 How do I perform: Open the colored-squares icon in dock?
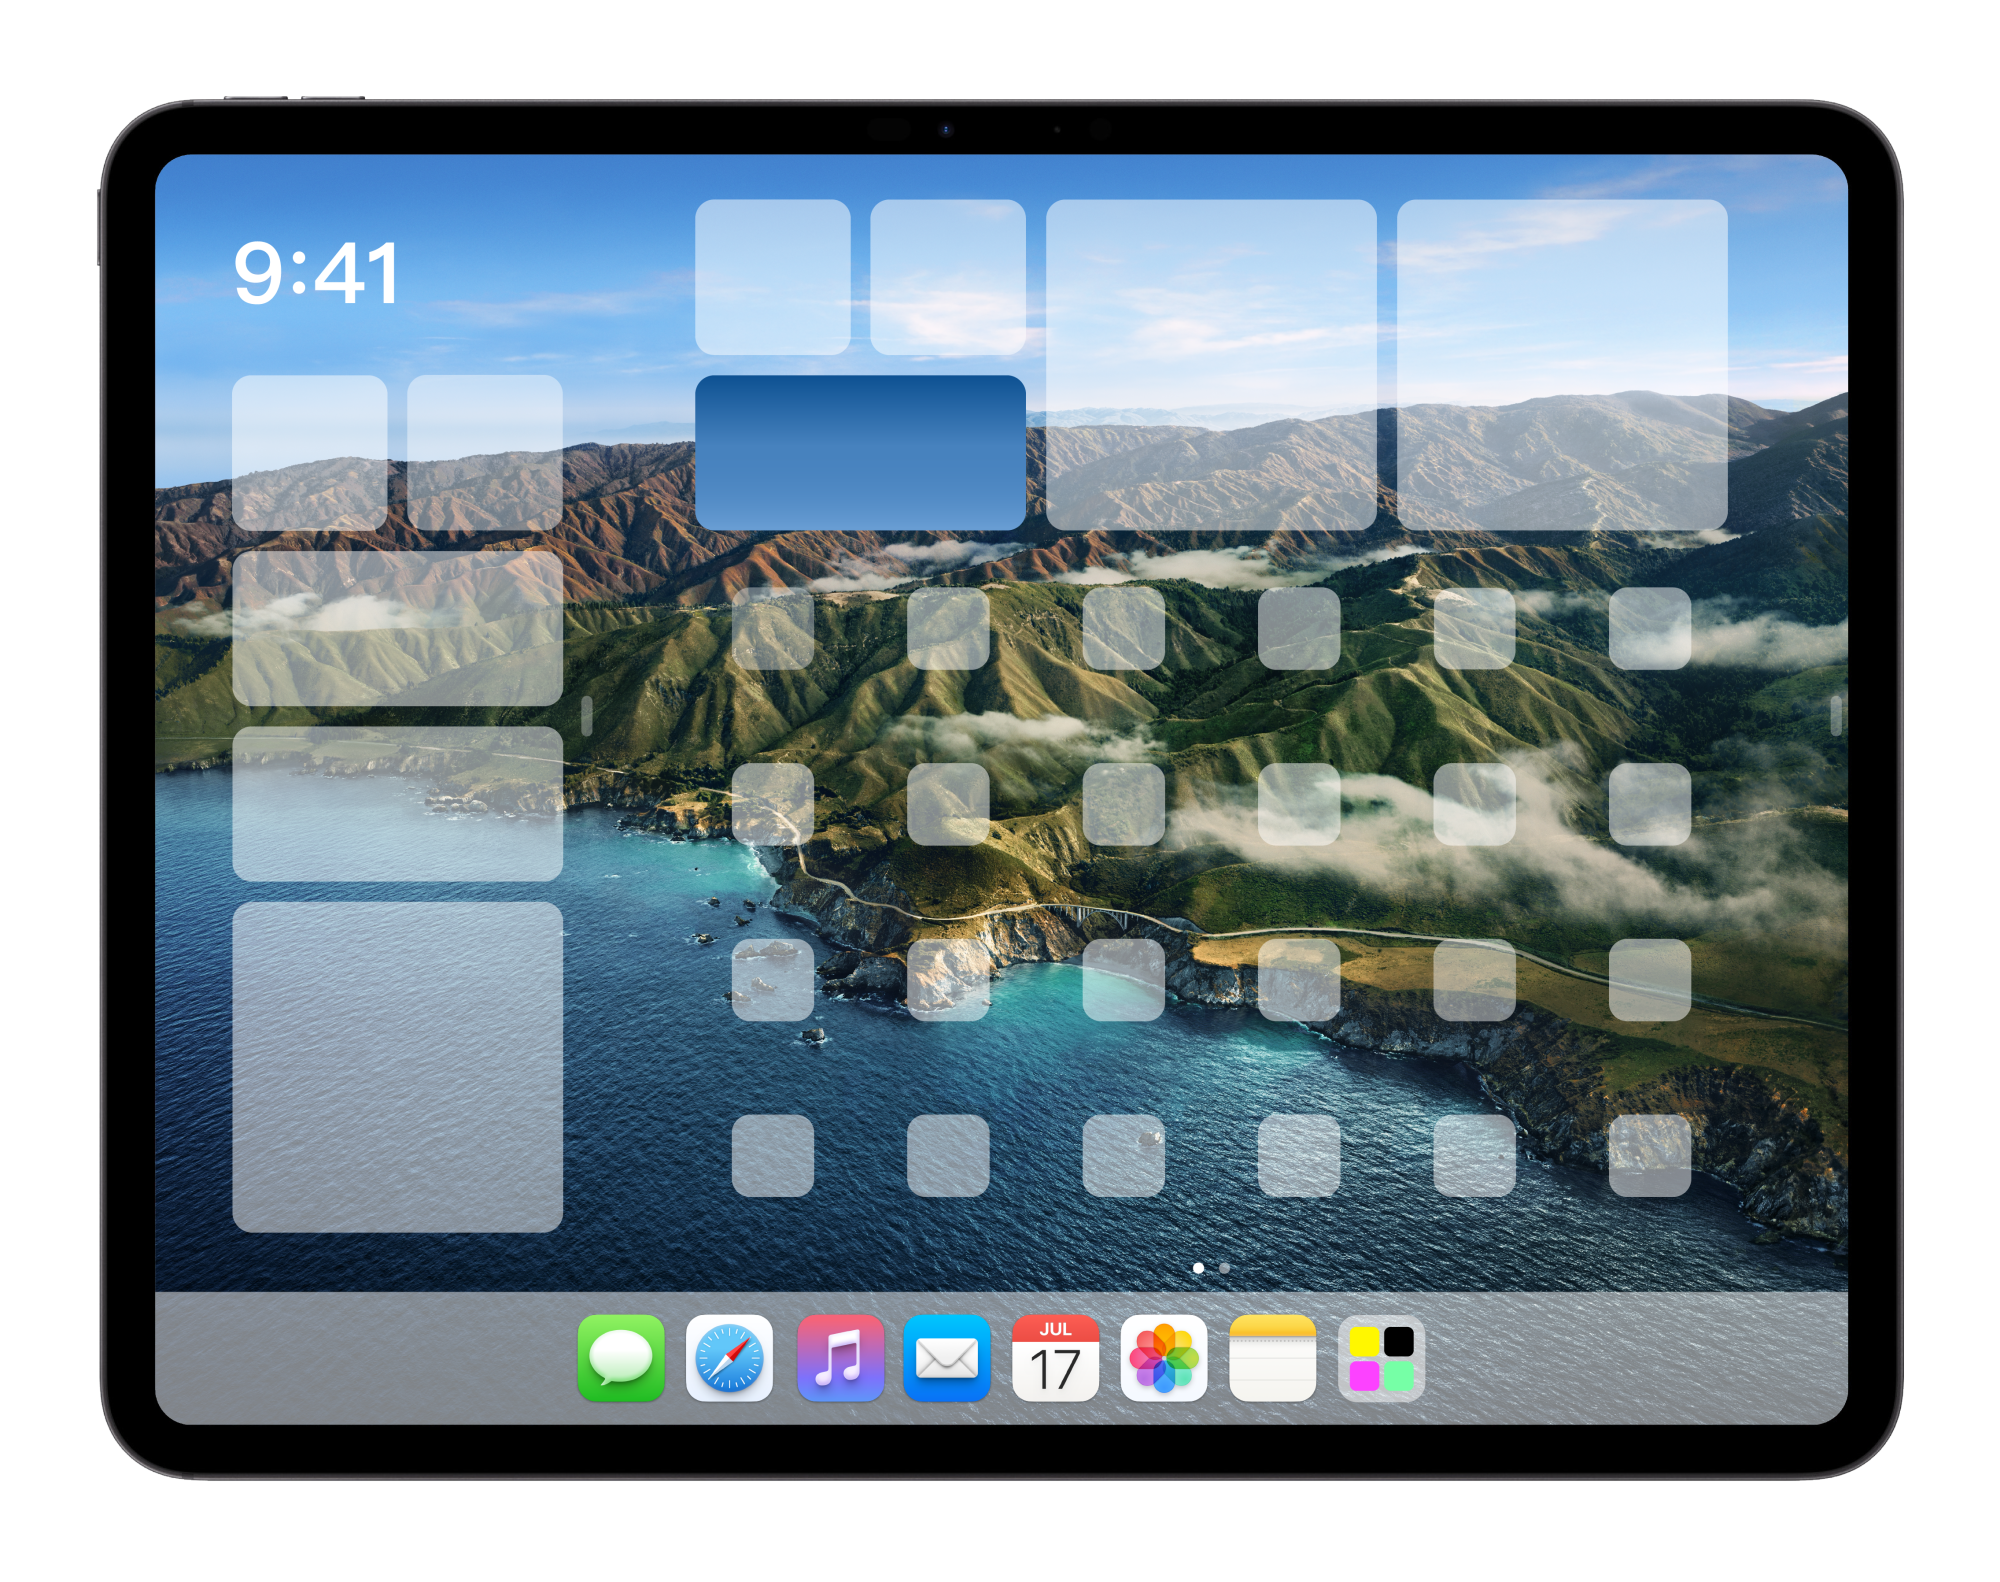(x=1381, y=1358)
